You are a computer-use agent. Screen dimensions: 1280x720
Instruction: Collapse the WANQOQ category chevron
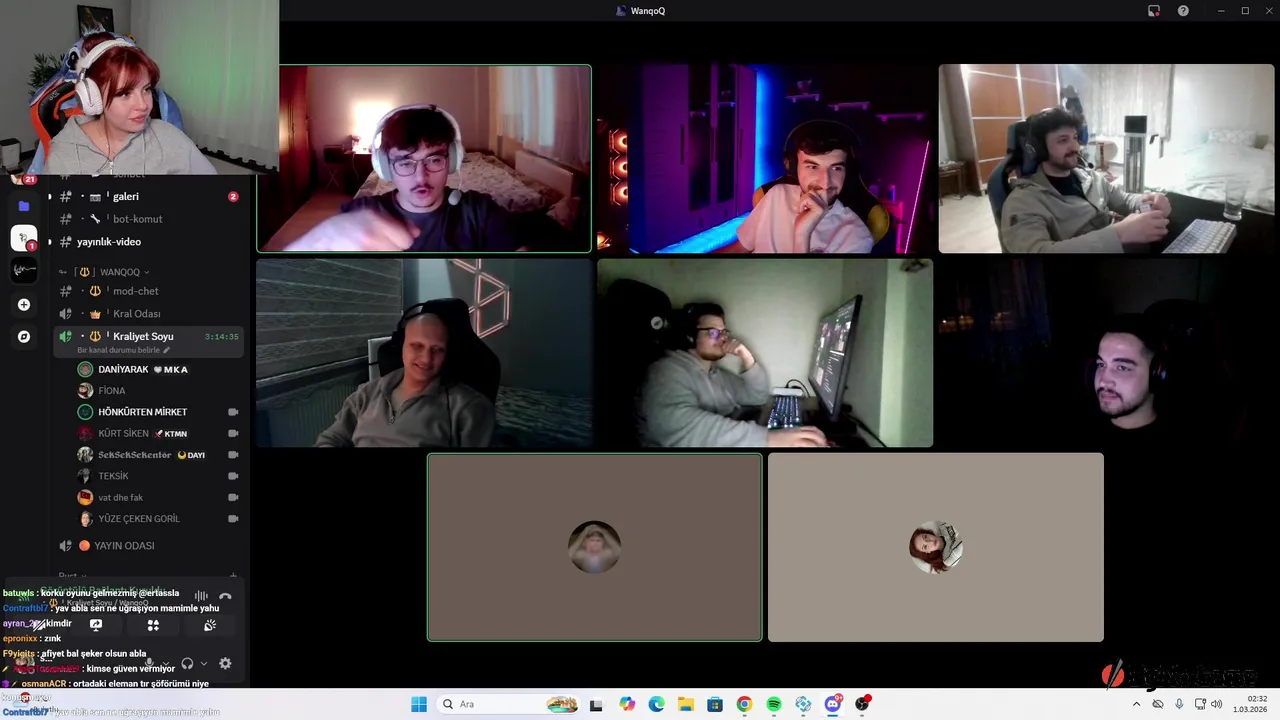147,272
